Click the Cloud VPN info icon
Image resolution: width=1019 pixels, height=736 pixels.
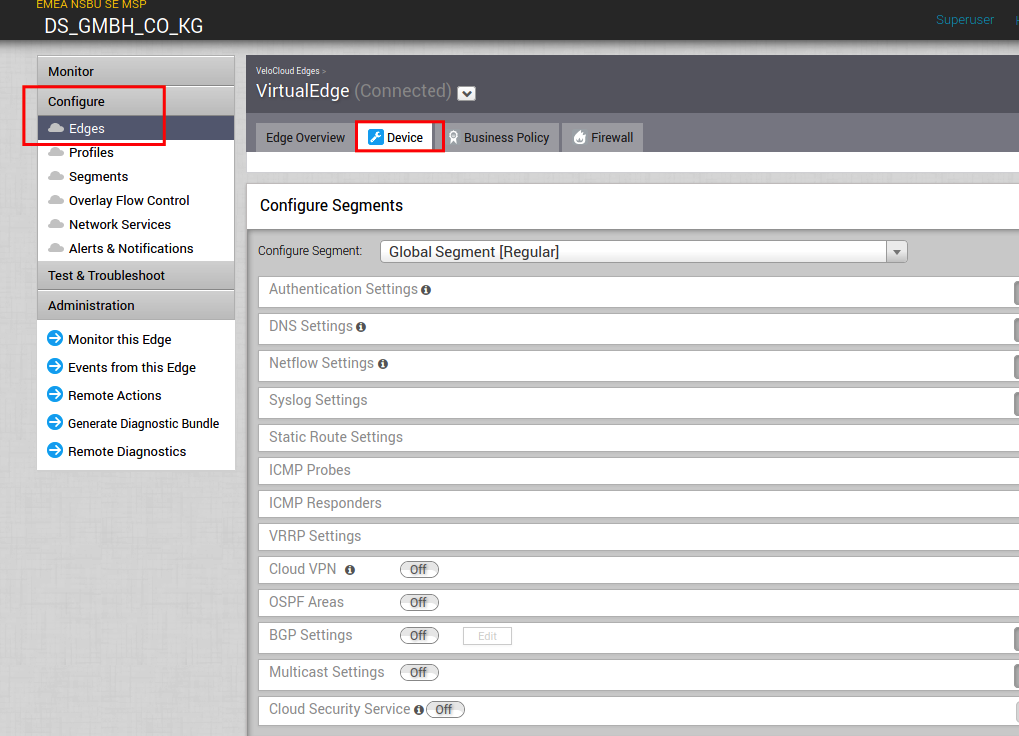coord(349,569)
